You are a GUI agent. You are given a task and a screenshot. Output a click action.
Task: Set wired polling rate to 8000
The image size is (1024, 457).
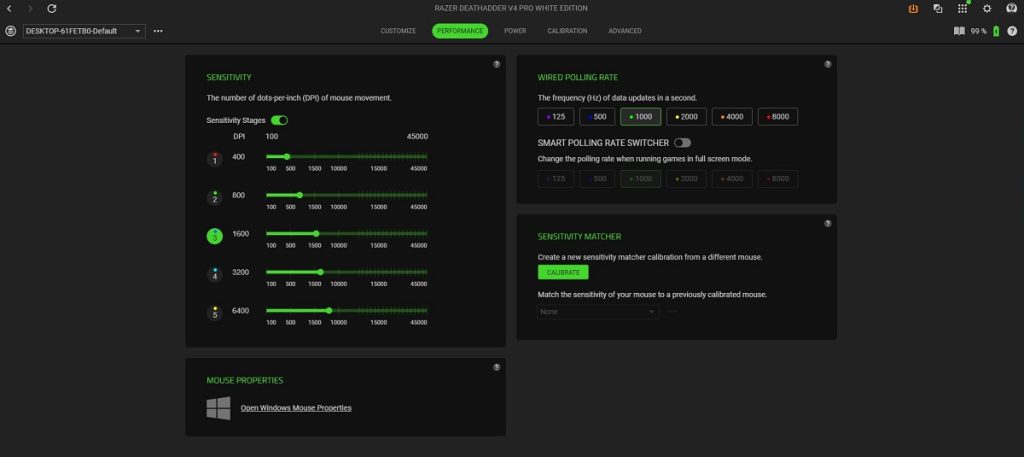(778, 117)
